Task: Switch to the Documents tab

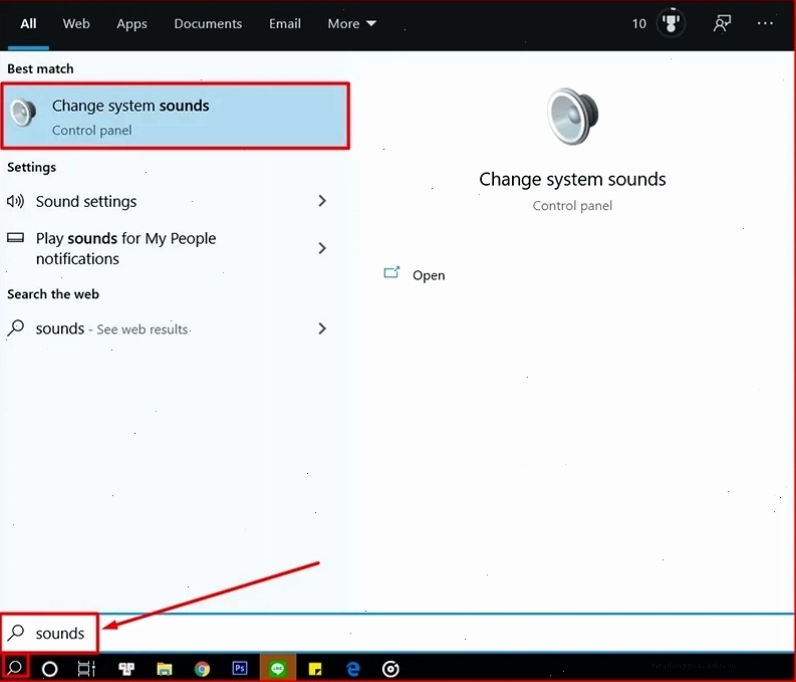Action: coord(208,24)
